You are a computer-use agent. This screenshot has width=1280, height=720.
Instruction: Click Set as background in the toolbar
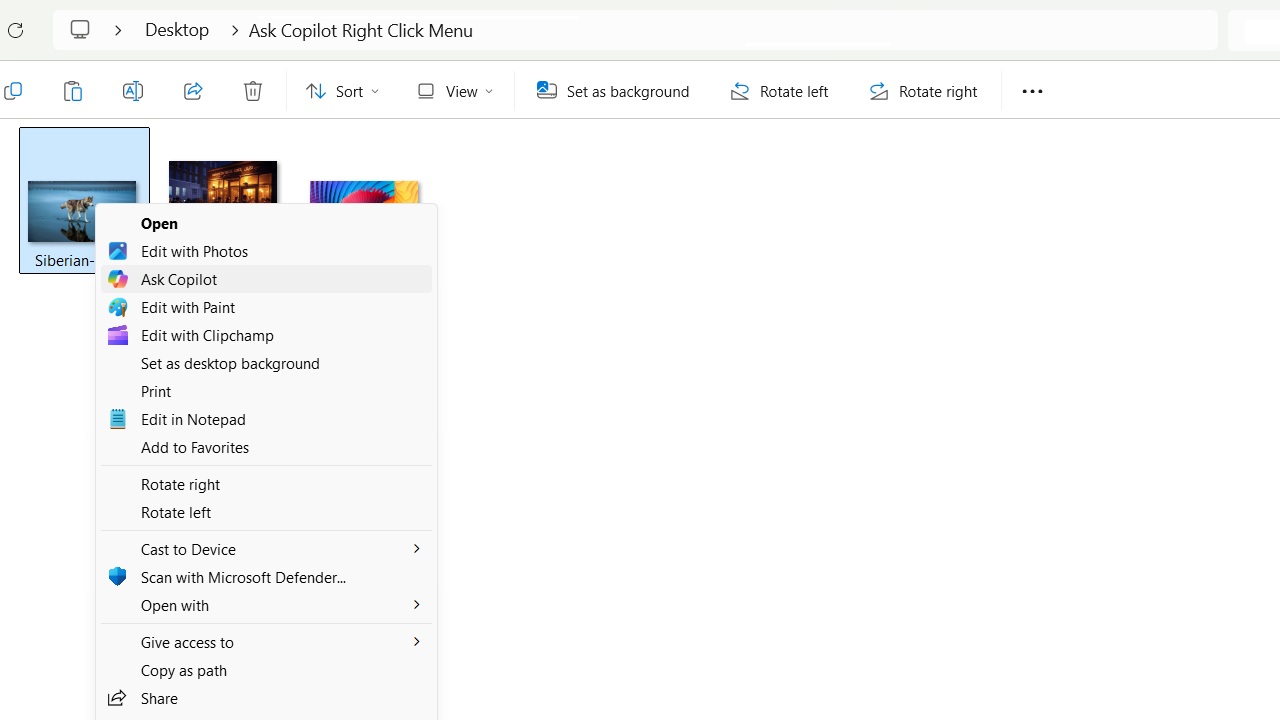(613, 91)
